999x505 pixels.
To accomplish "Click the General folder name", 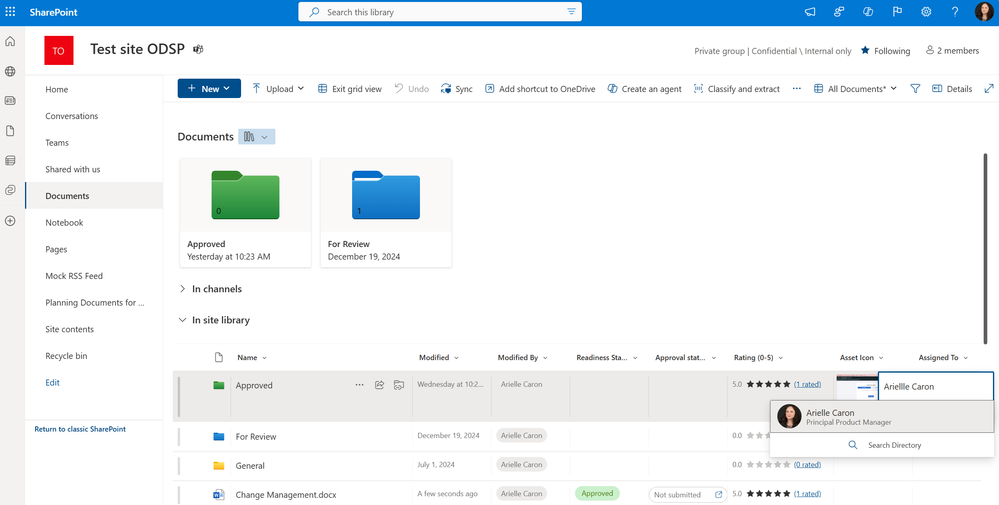I will [x=250, y=466].
